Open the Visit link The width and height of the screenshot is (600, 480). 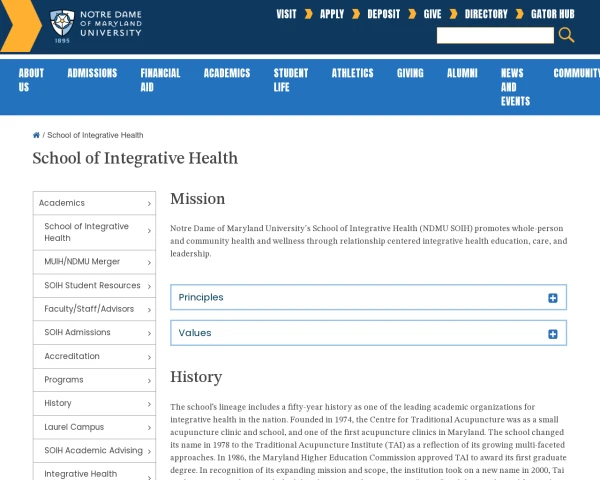(287, 14)
